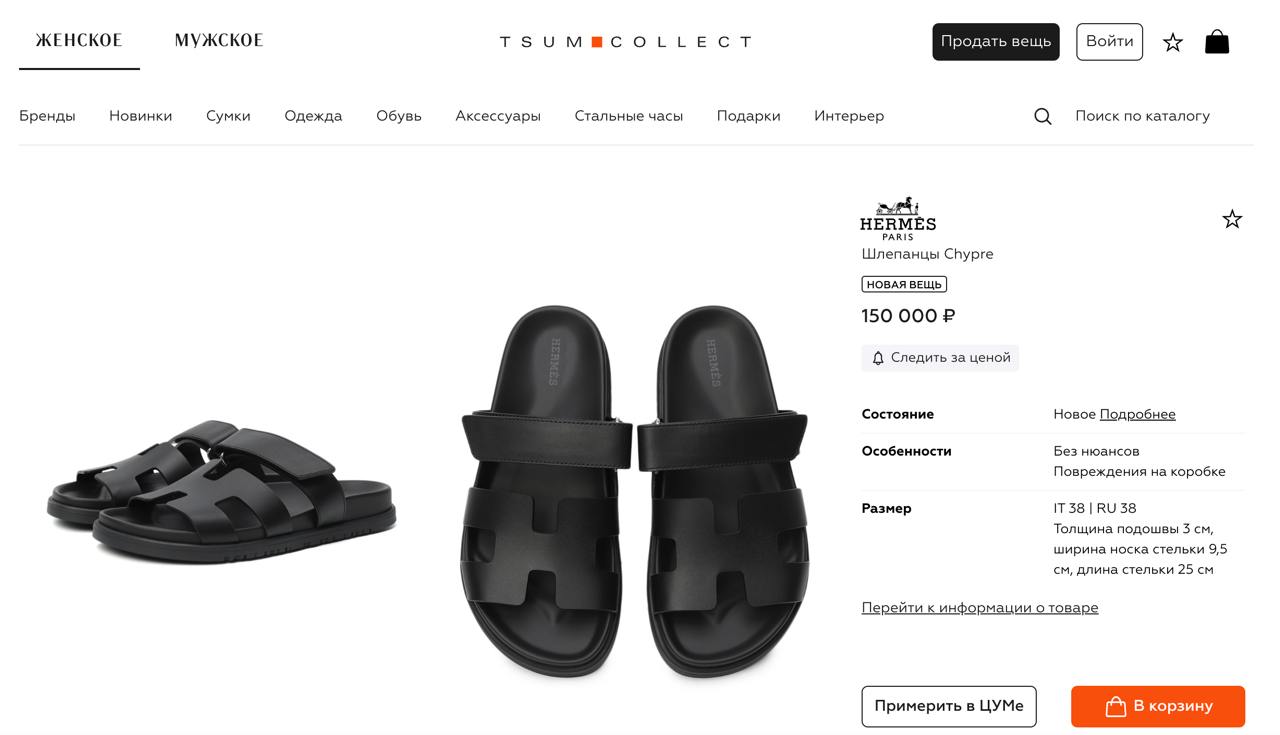Go to TSUM Collect home logo
1280x735 pixels.
coord(625,42)
